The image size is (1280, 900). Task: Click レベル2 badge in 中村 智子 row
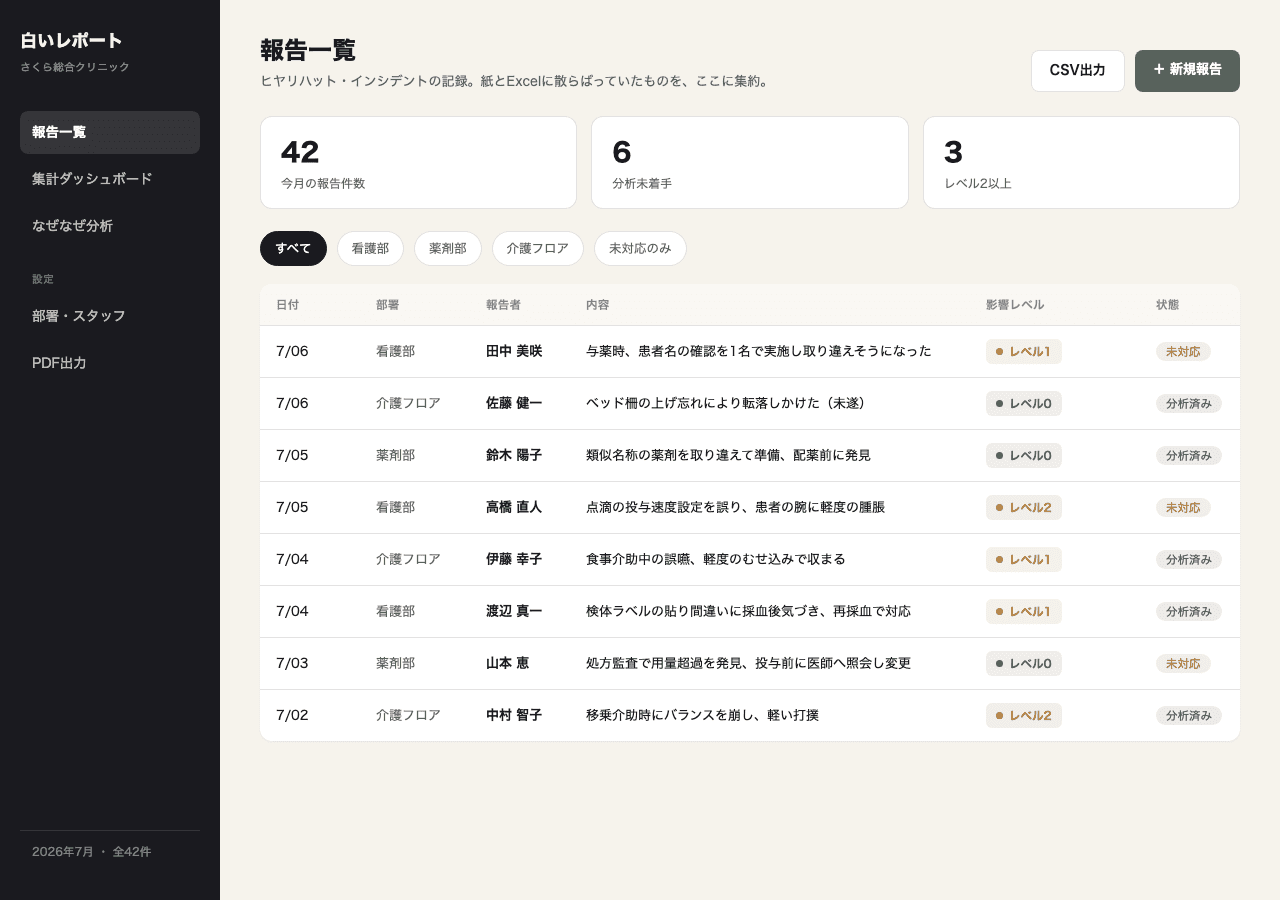click(x=1024, y=715)
